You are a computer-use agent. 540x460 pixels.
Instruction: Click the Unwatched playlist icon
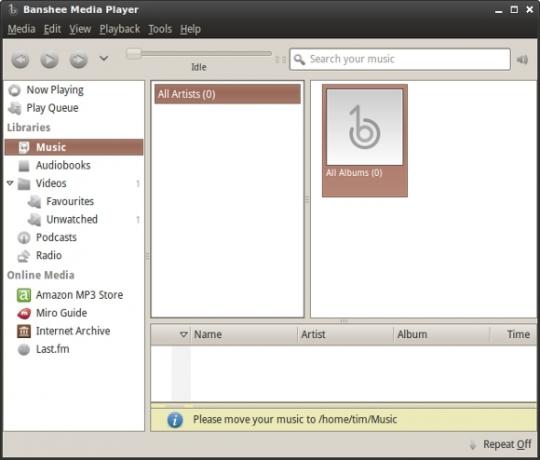pyautogui.click(x=34, y=220)
